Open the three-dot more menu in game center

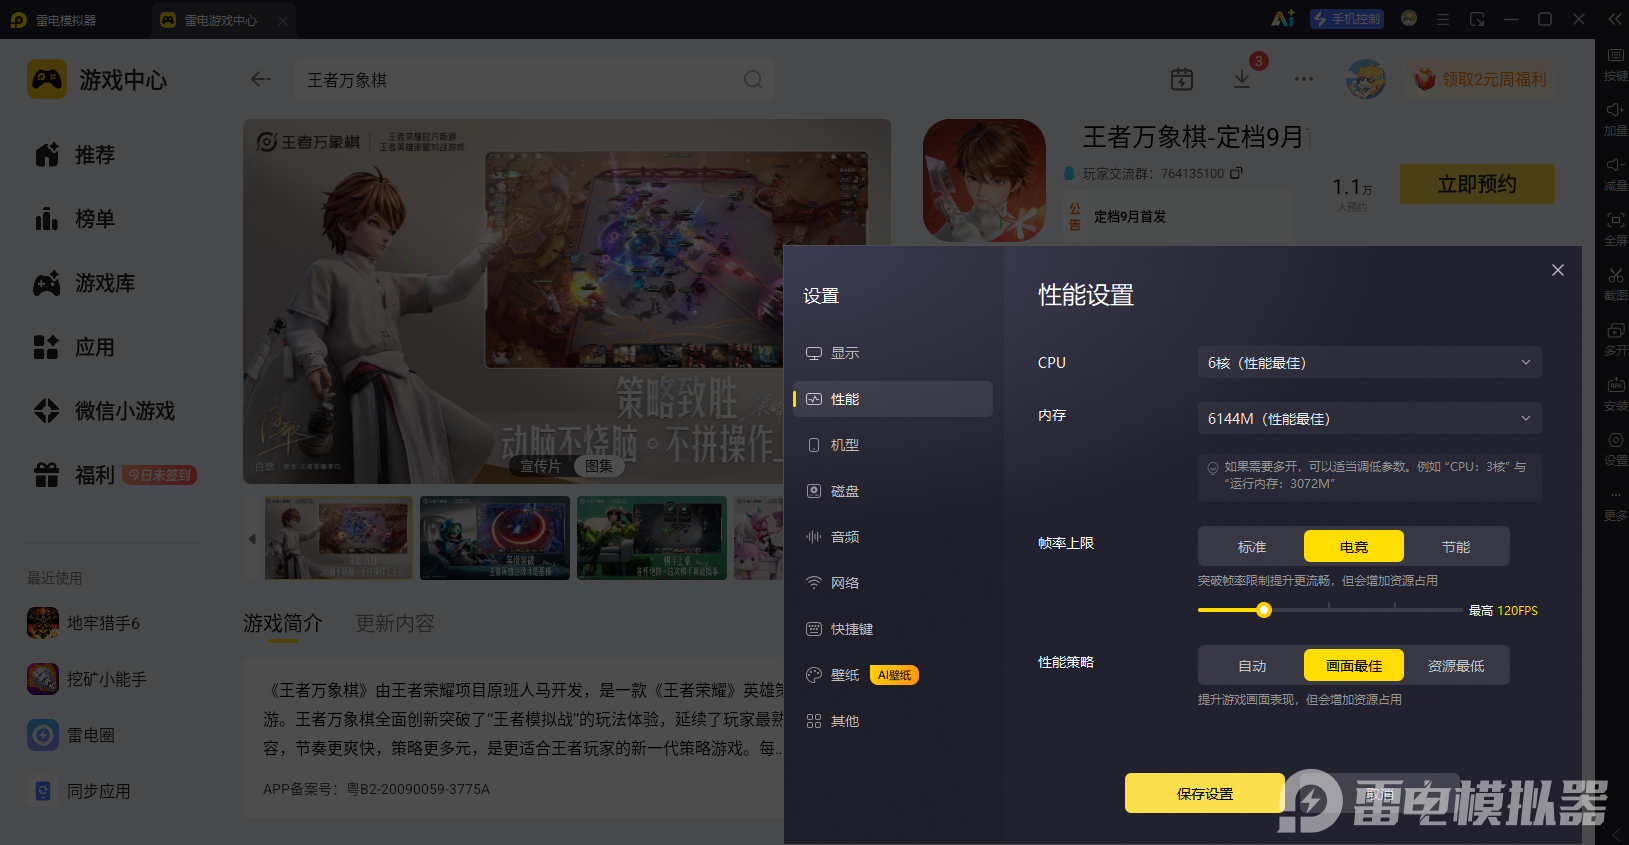pos(1304,79)
